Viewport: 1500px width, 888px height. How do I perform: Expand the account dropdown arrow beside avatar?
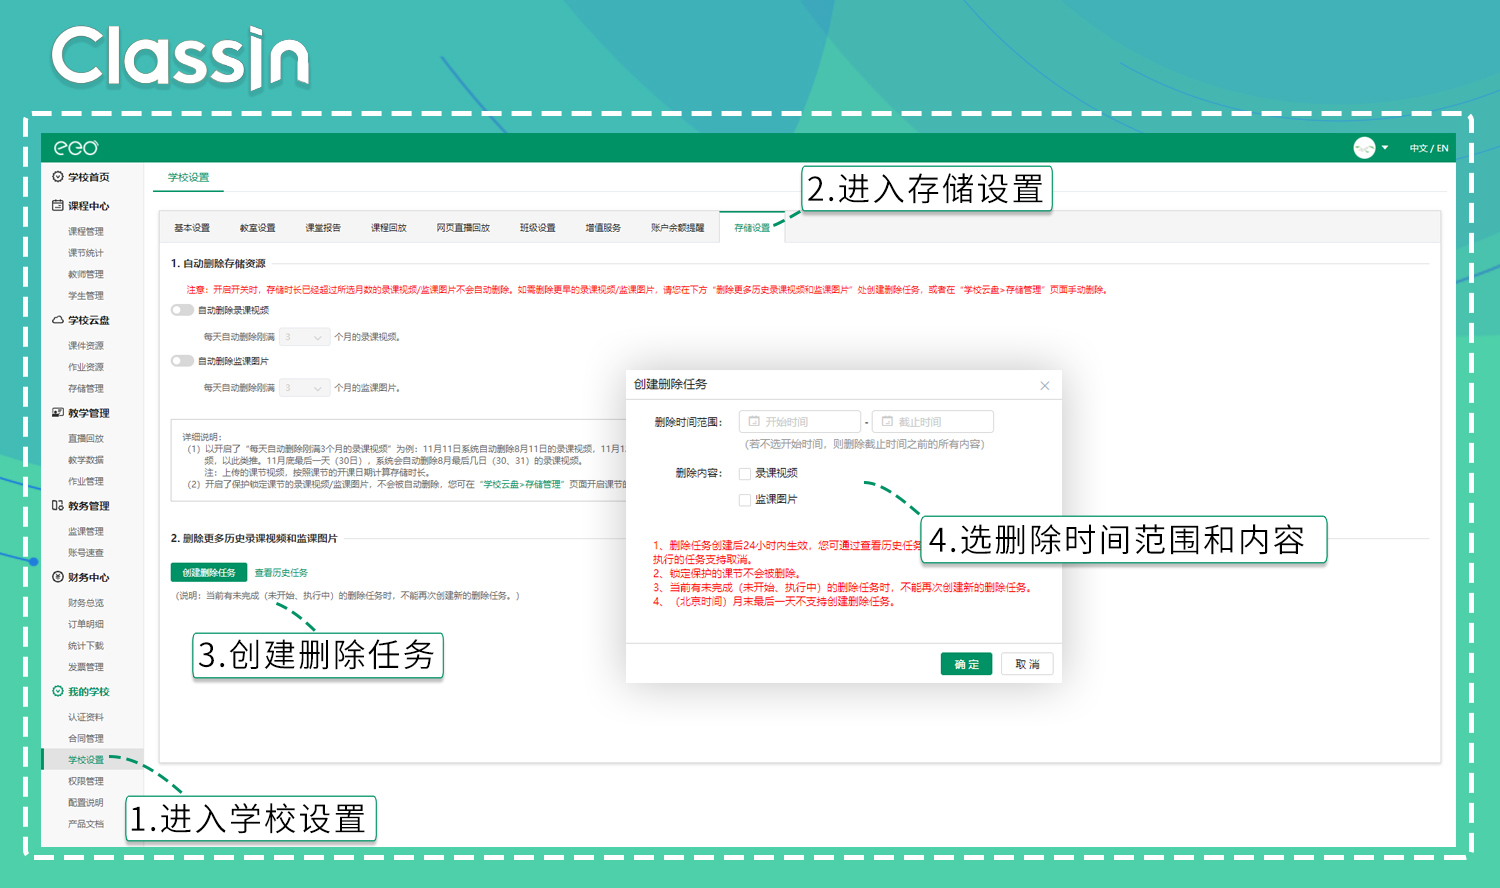[1385, 148]
